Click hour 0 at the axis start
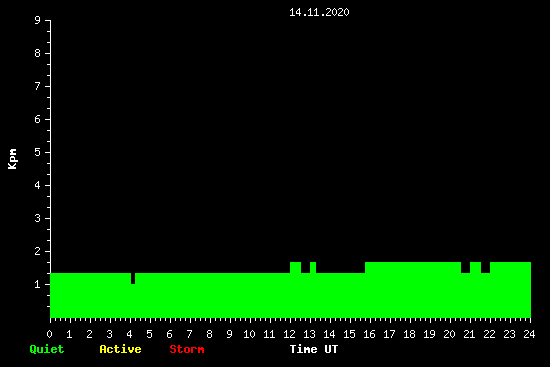 pos(49,334)
